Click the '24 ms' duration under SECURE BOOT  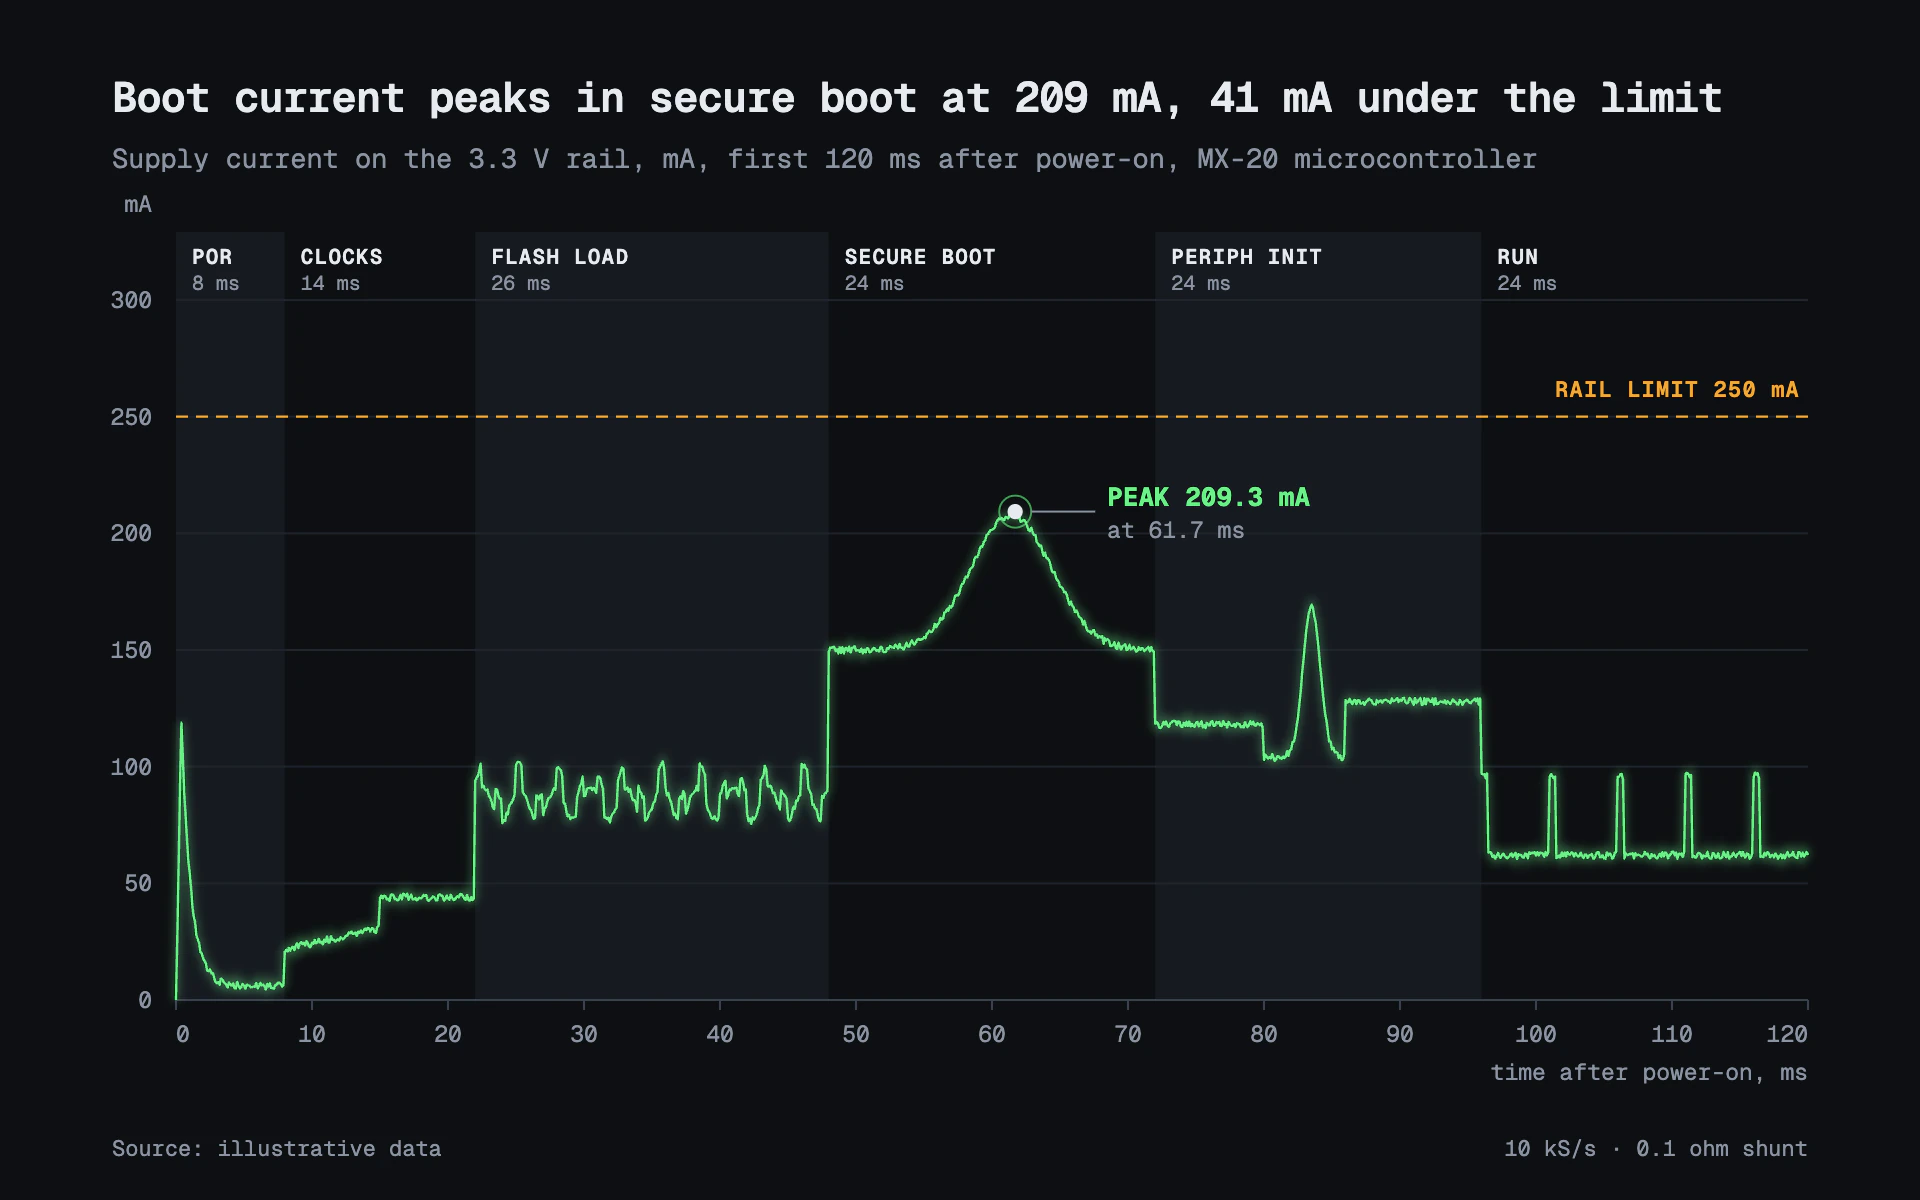[874, 283]
